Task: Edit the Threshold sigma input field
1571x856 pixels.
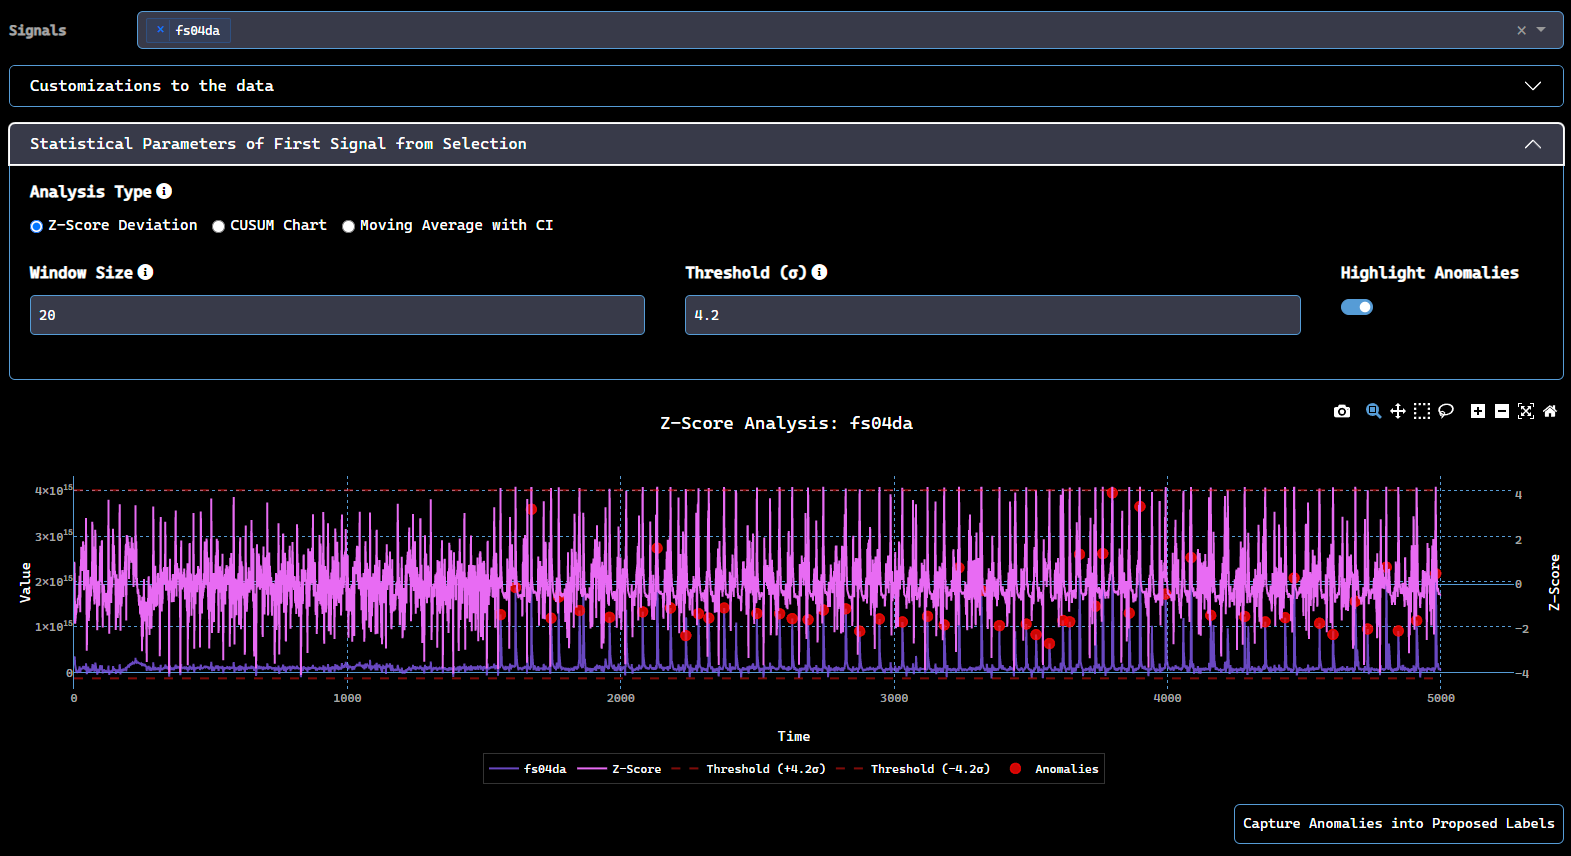Action: (x=992, y=315)
